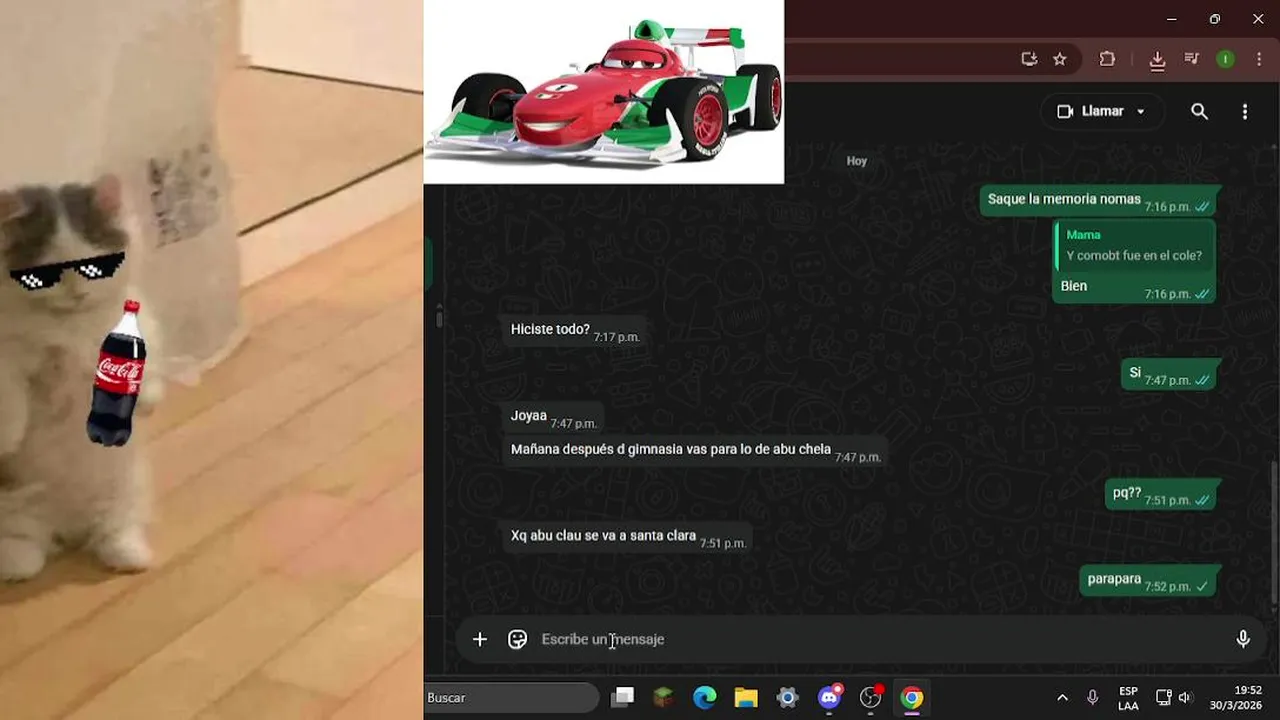The image size is (1280, 720).
Task: Switch to Chrome in the taskbar
Action: (x=912, y=697)
